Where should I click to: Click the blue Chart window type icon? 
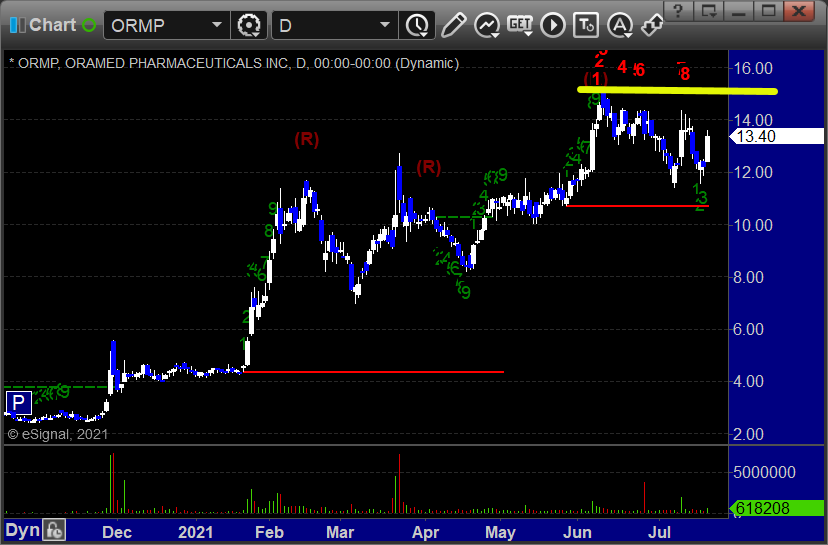coord(17,25)
